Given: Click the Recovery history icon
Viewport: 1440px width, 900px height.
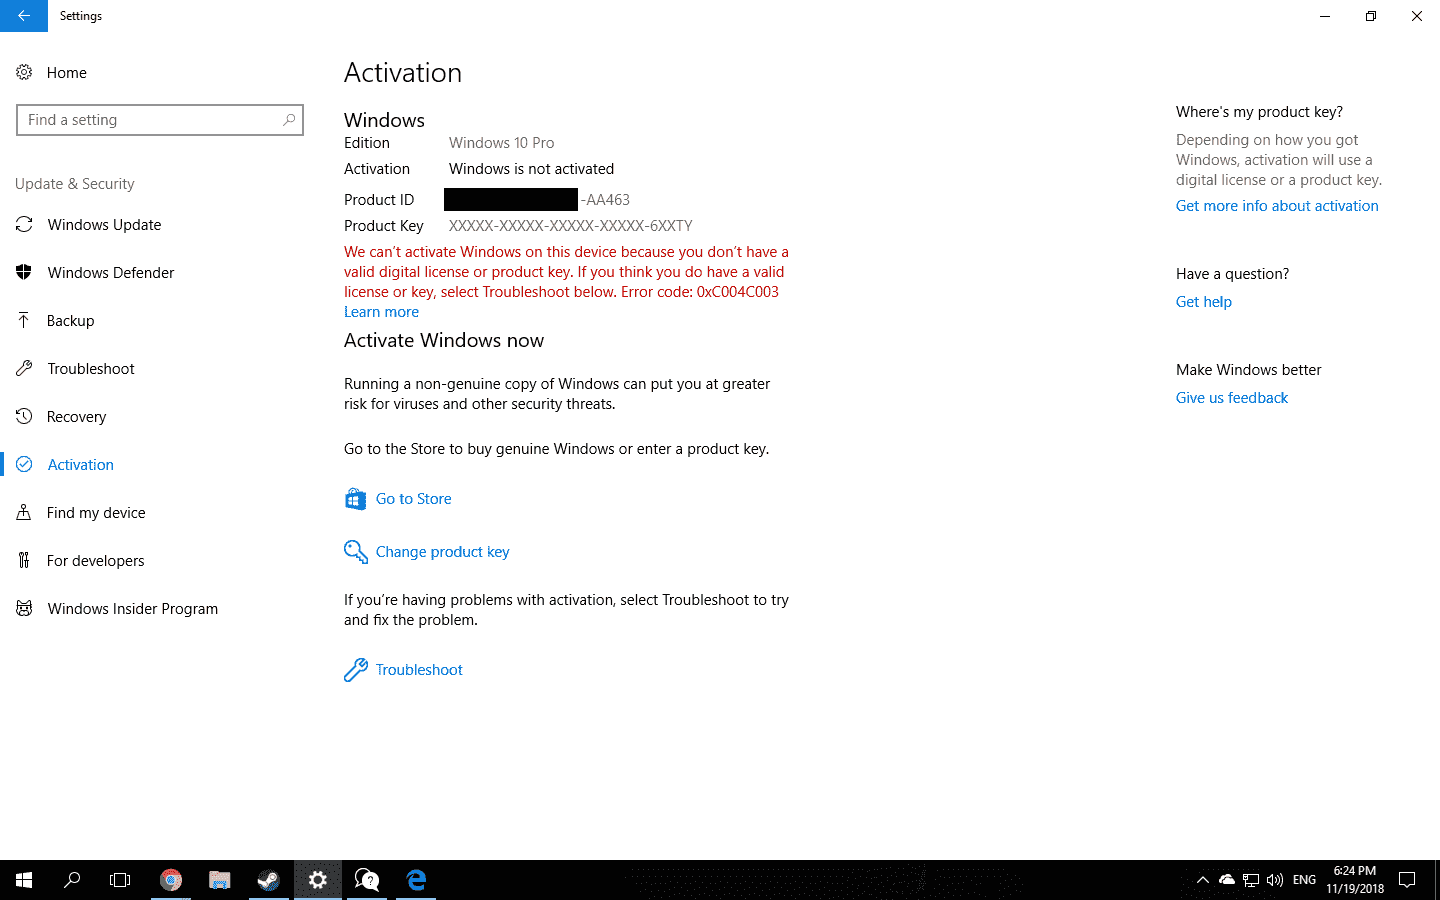Looking at the screenshot, I should tap(24, 416).
